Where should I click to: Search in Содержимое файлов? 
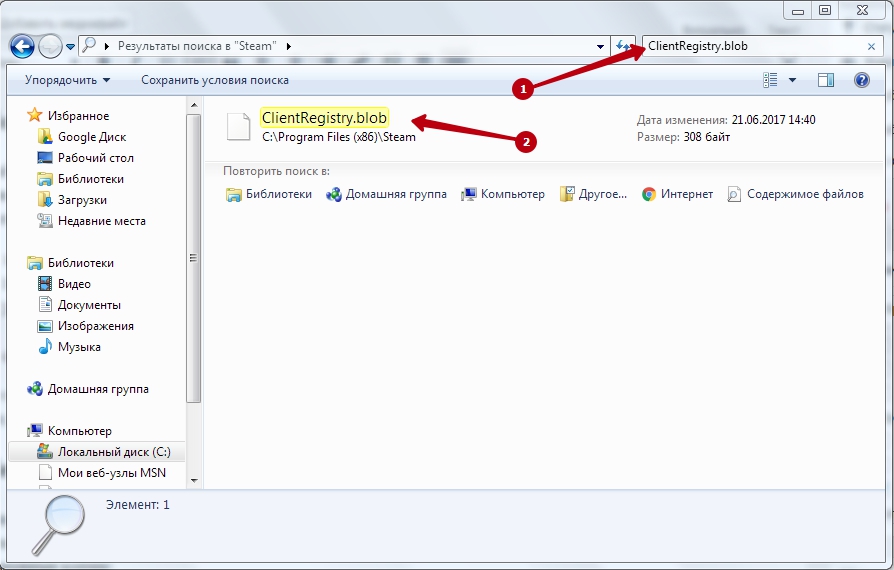click(x=796, y=194)
